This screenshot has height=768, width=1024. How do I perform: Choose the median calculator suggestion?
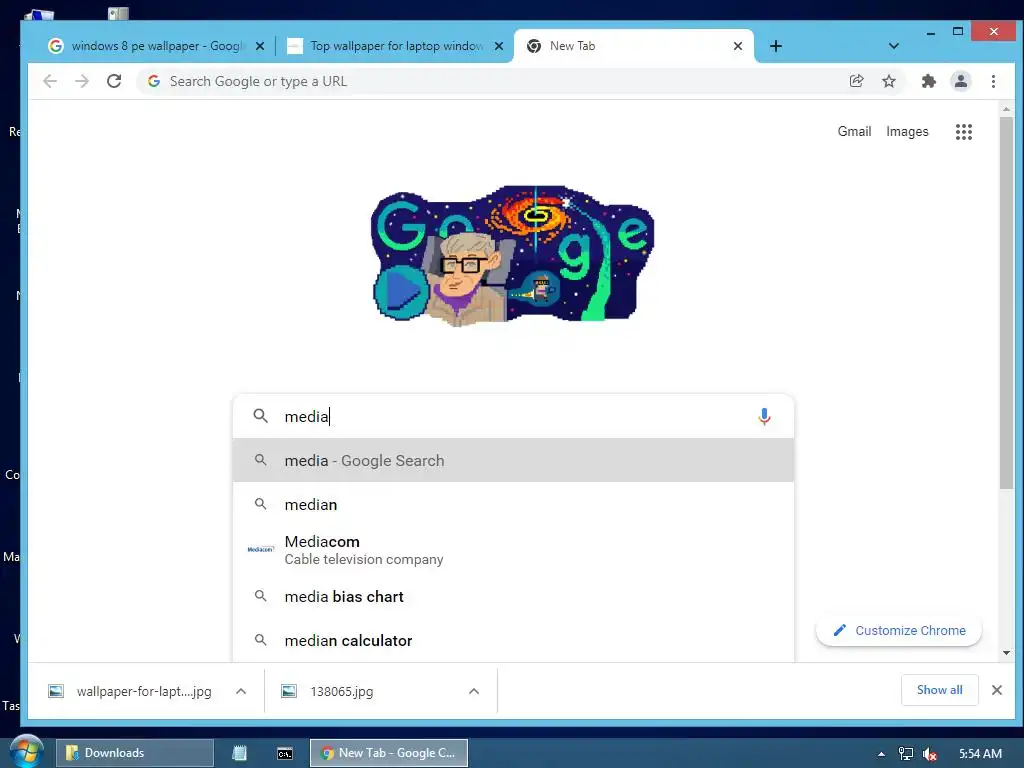coord(513,640)
